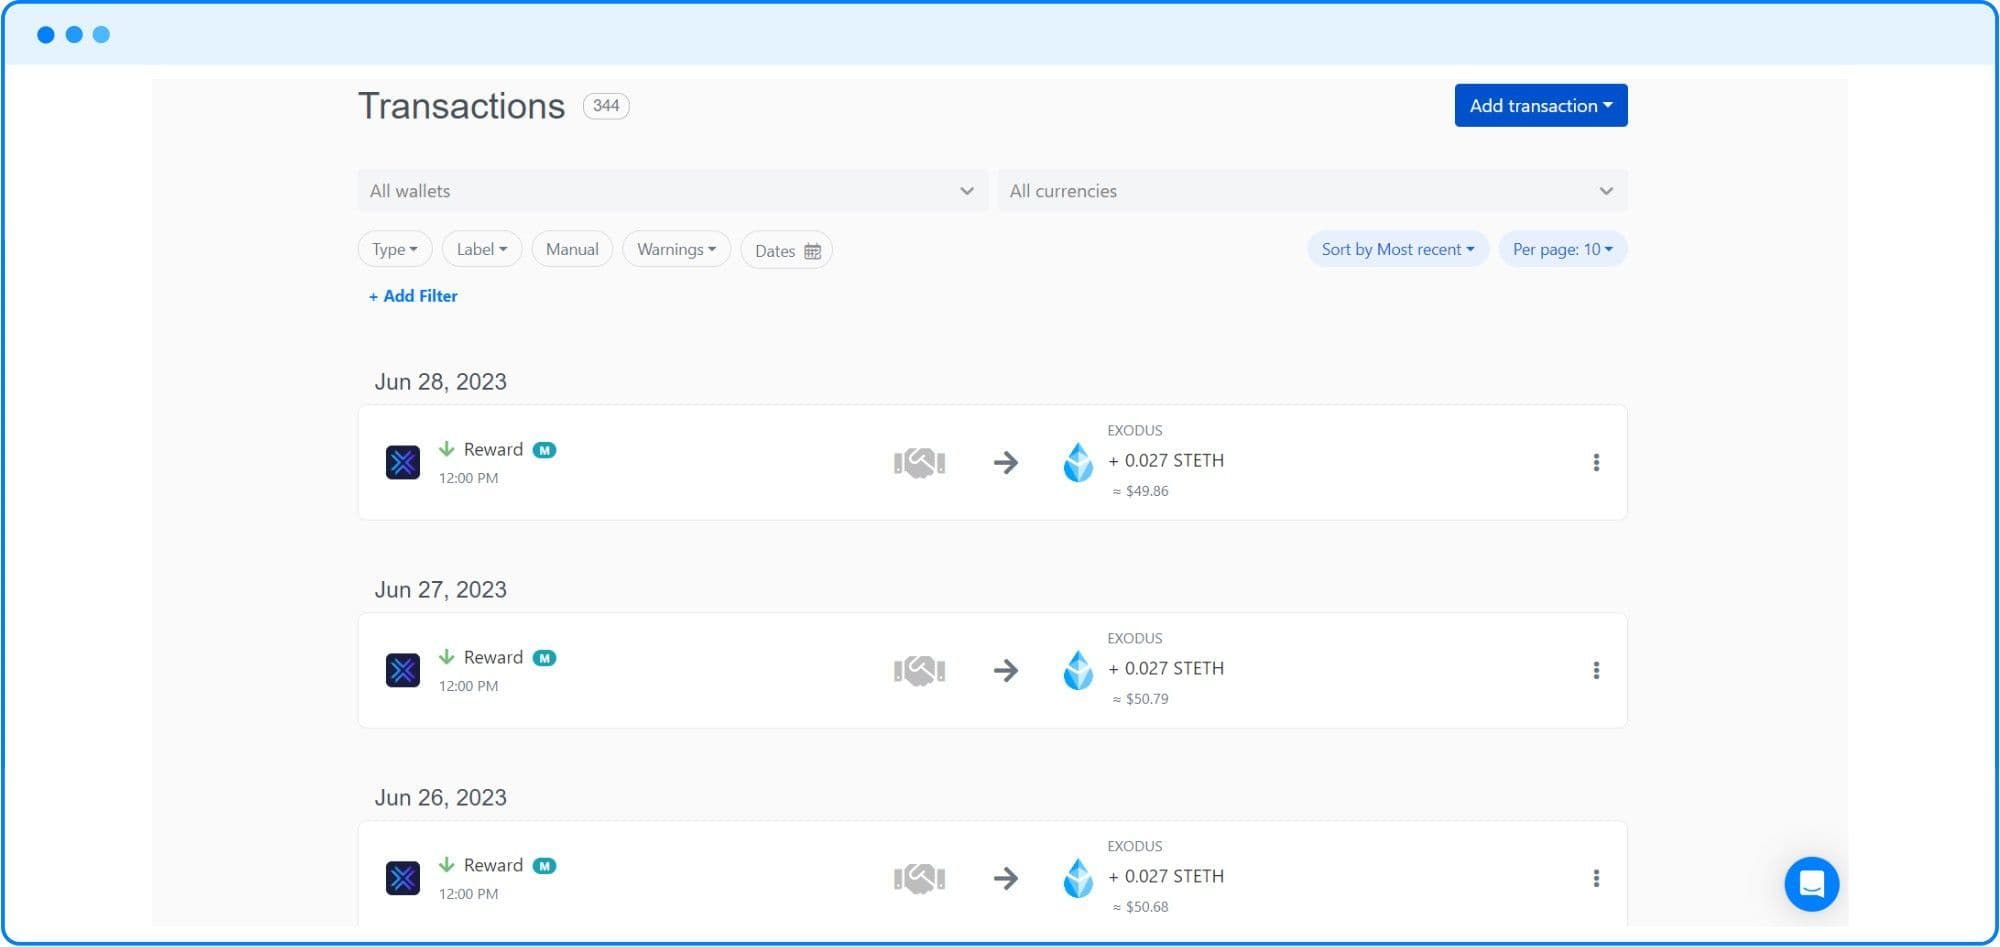Click green down arrow on Jun 26 reward
This screenshot has width=2000, height=947.
[x=447, y=865]
